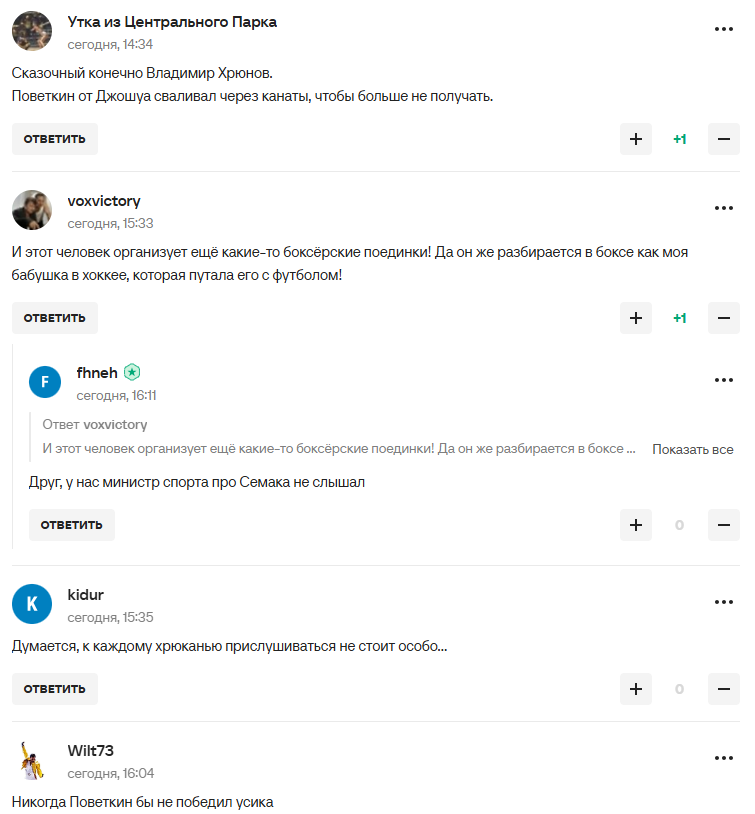
Task: Reply to the Central Park Duck comment
Action: click(x=55, y=139)
